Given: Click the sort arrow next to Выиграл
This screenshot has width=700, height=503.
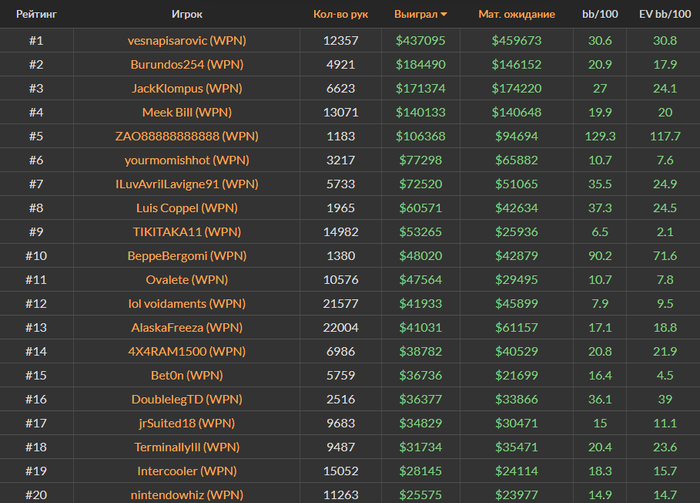Looking at the screenshot, I should point(444,15).
